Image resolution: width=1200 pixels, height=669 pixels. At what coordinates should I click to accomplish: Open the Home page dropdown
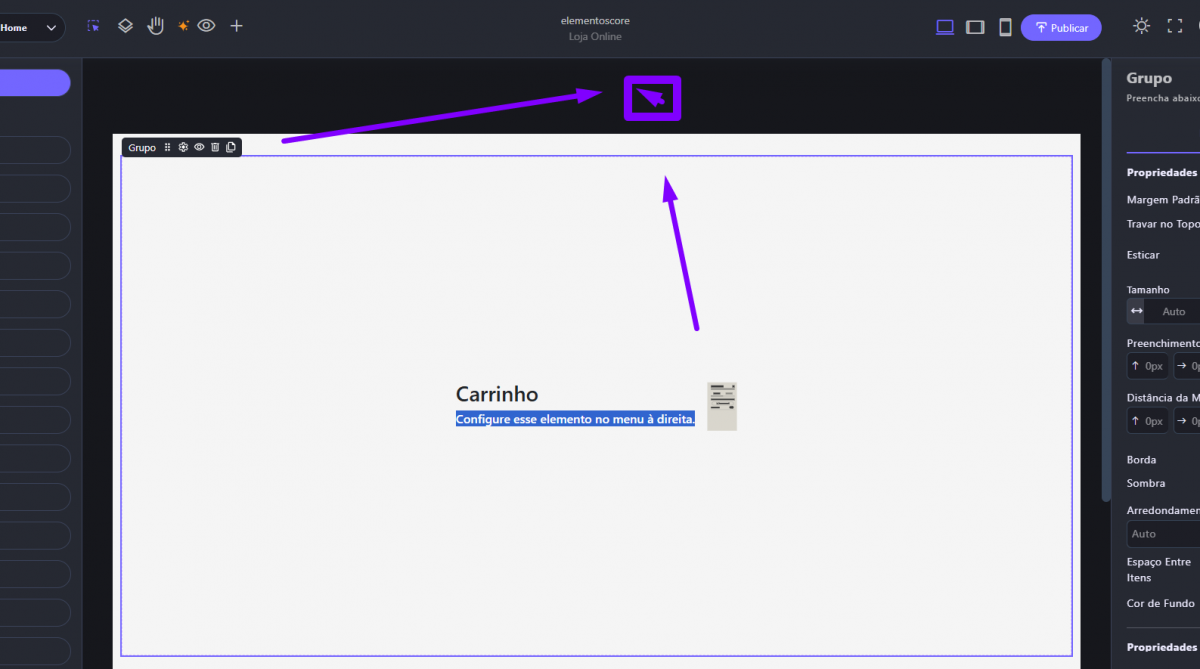point(30,28)
